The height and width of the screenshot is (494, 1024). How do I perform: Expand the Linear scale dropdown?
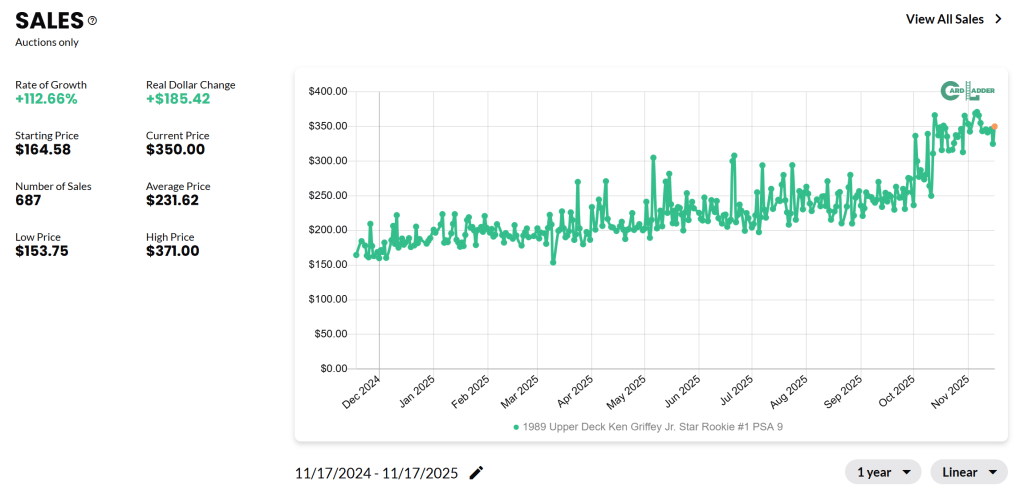click(x=968, y=472)
